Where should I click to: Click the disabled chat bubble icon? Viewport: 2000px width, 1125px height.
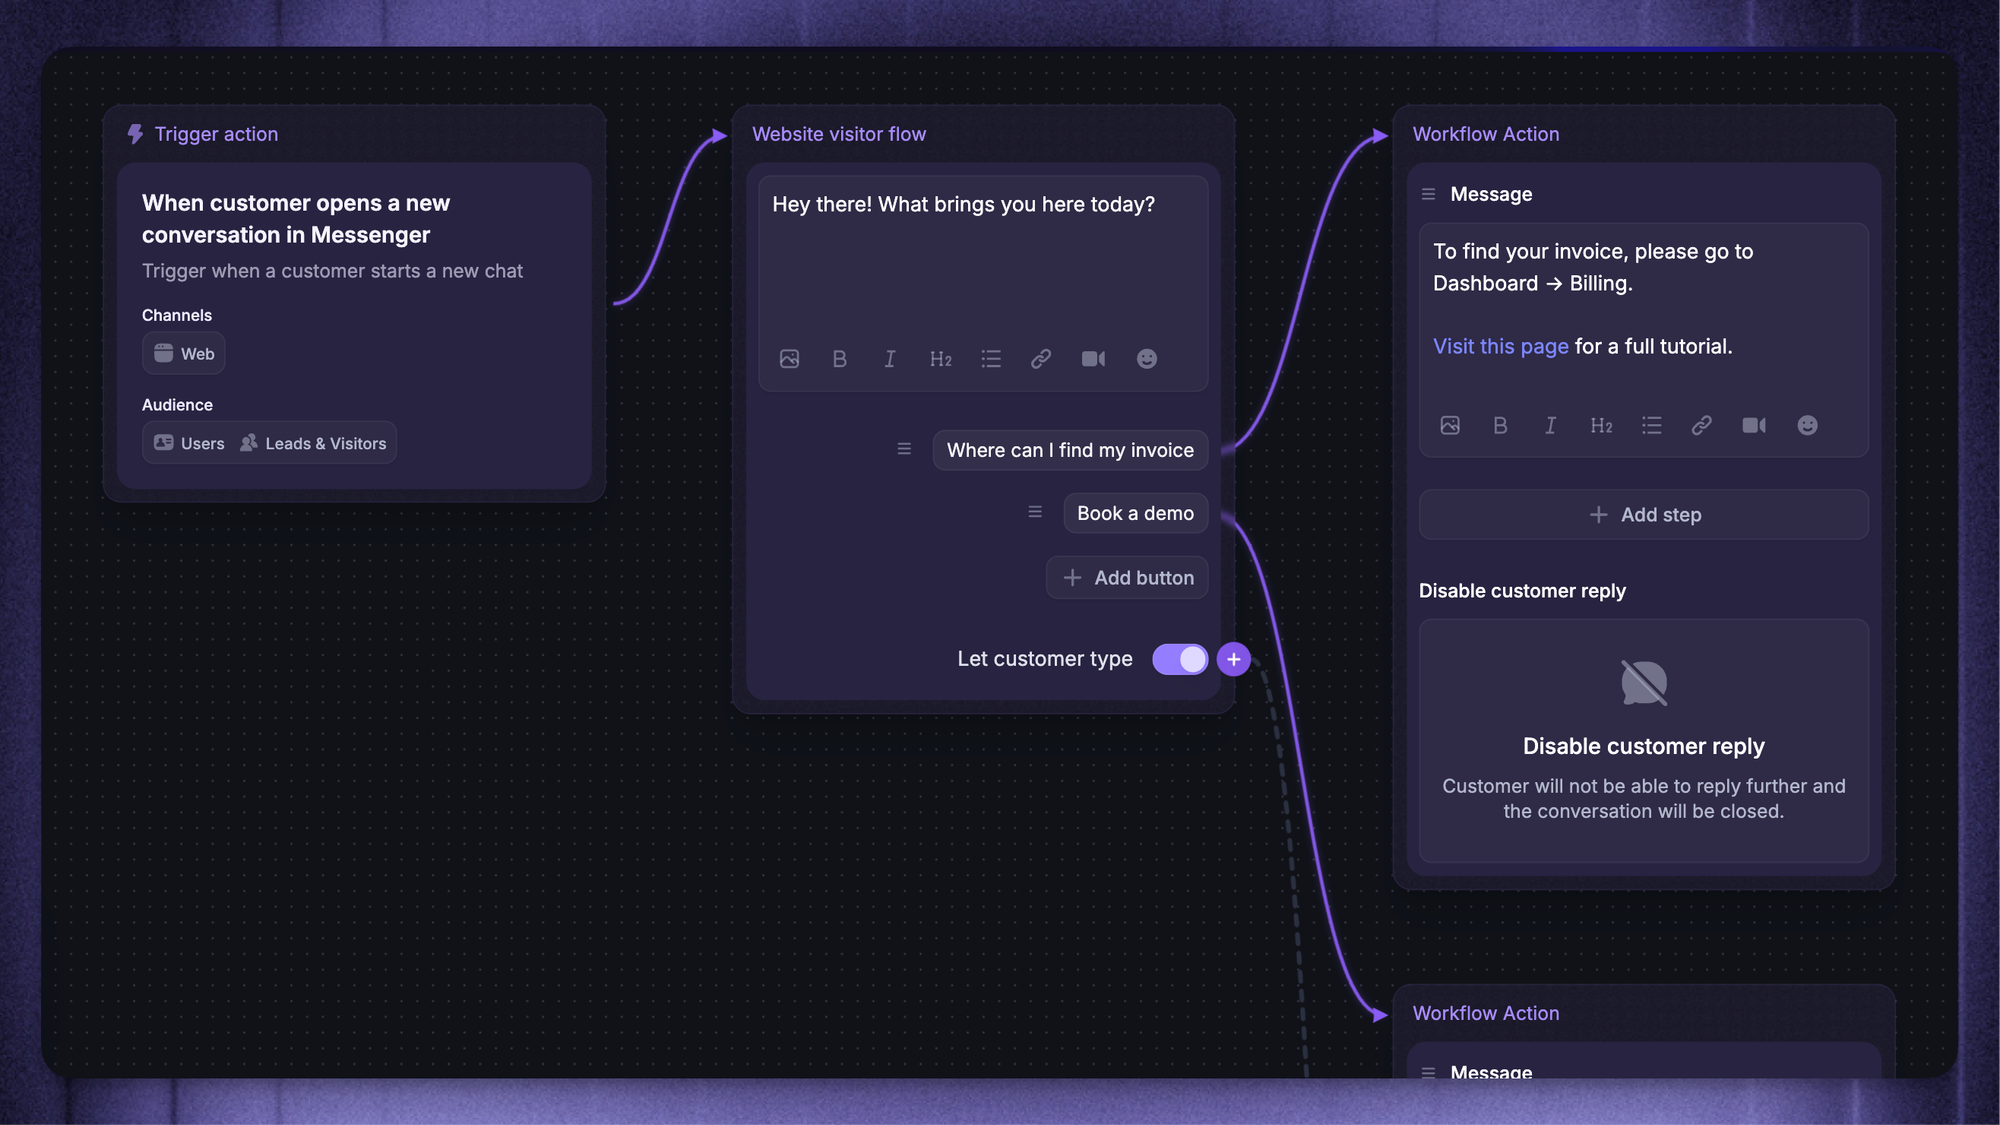click(x=1644, y=683)
